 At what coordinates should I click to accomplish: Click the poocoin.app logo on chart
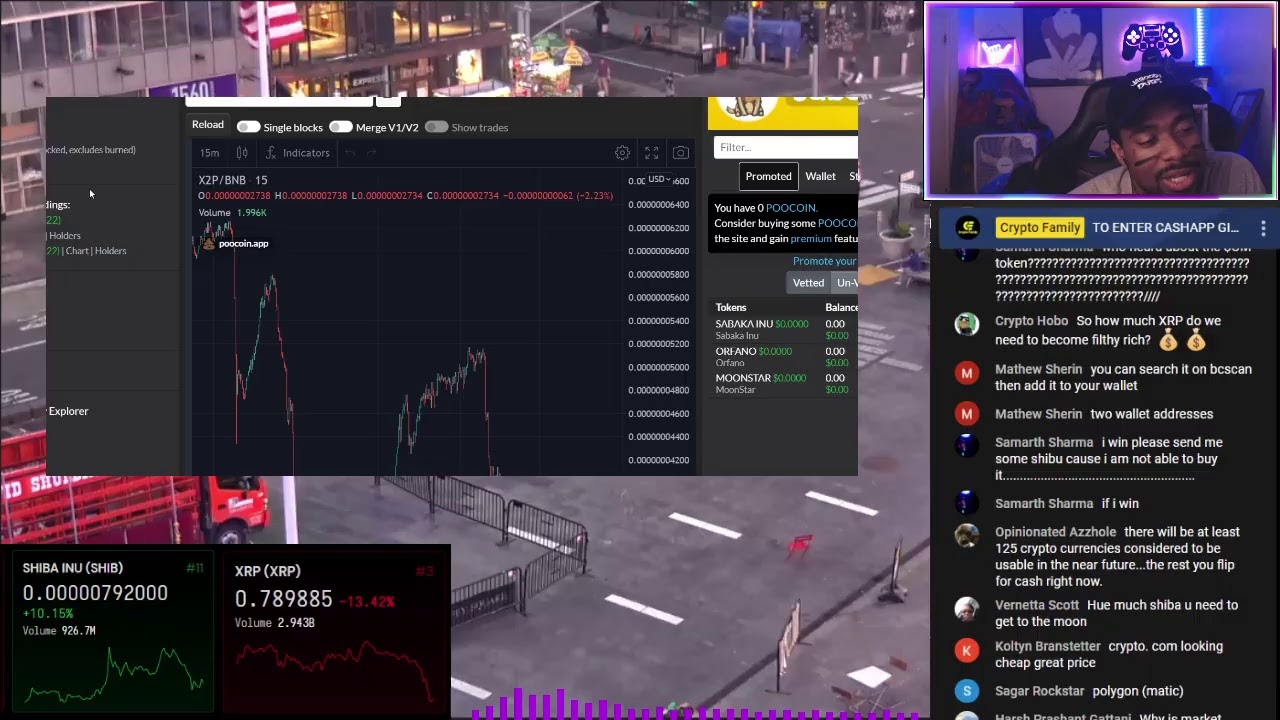236,243
